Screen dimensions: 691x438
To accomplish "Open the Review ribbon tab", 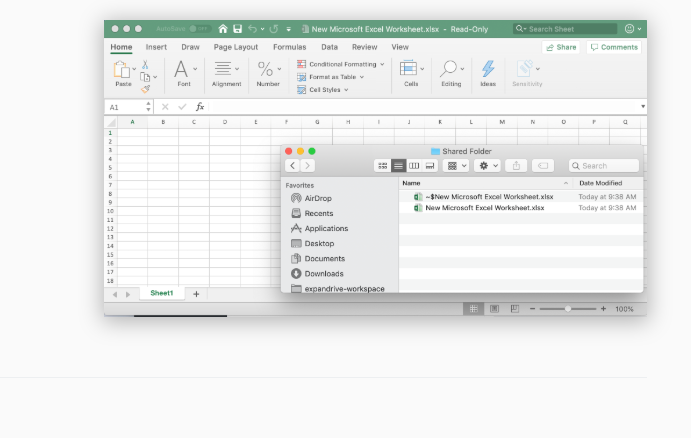I will coord(364,47).
